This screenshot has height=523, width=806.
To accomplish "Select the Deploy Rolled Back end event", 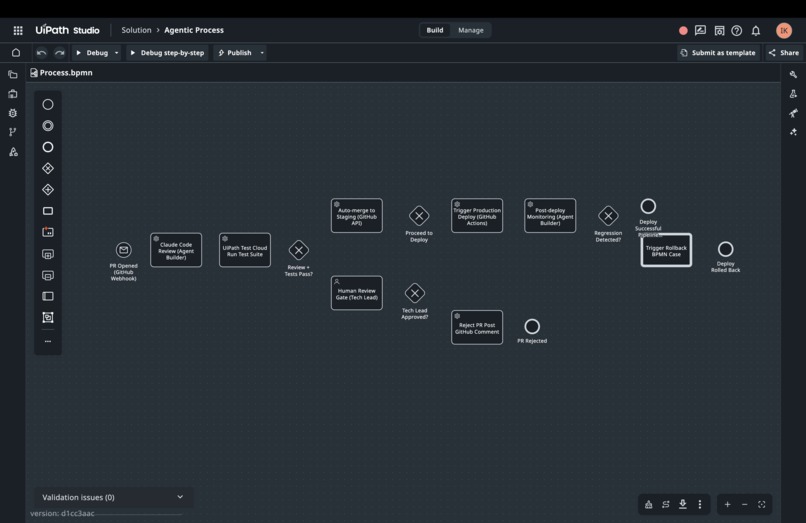I will click(725, 249).
